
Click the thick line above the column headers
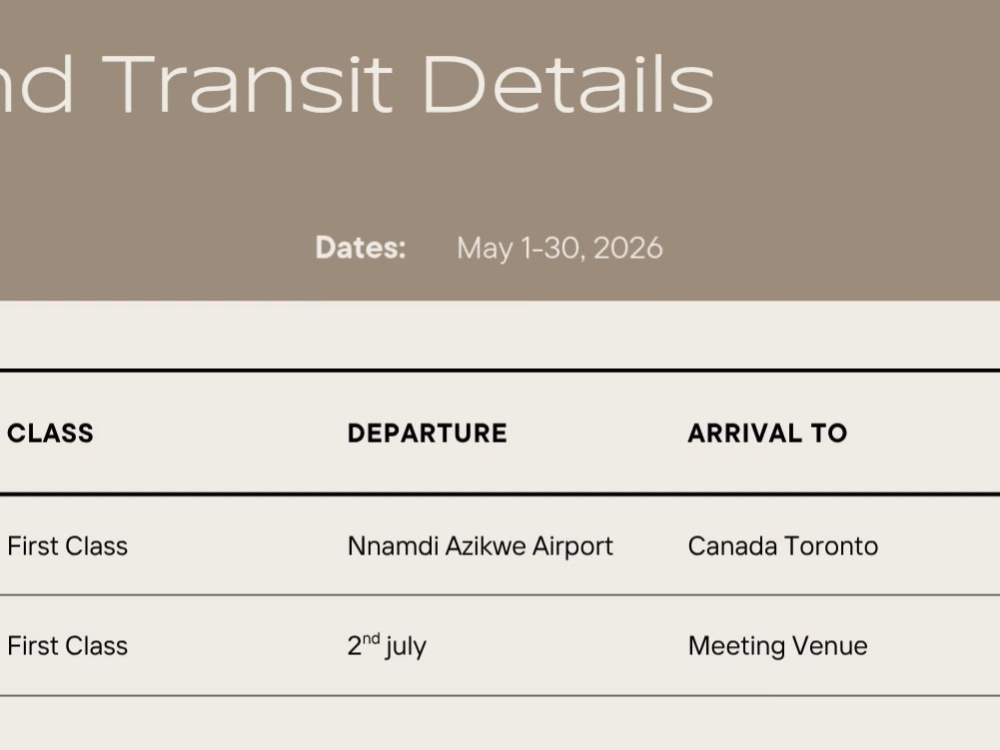pos(500,370)
